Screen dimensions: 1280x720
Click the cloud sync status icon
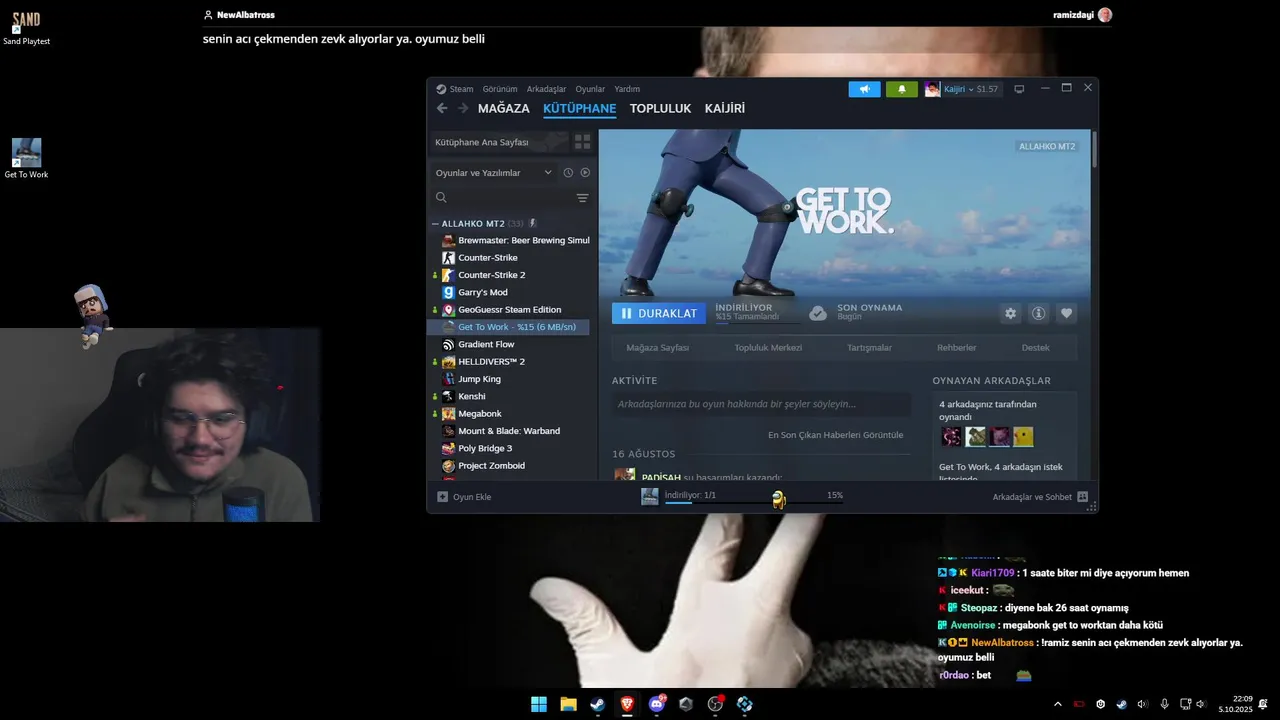[818, 313]
